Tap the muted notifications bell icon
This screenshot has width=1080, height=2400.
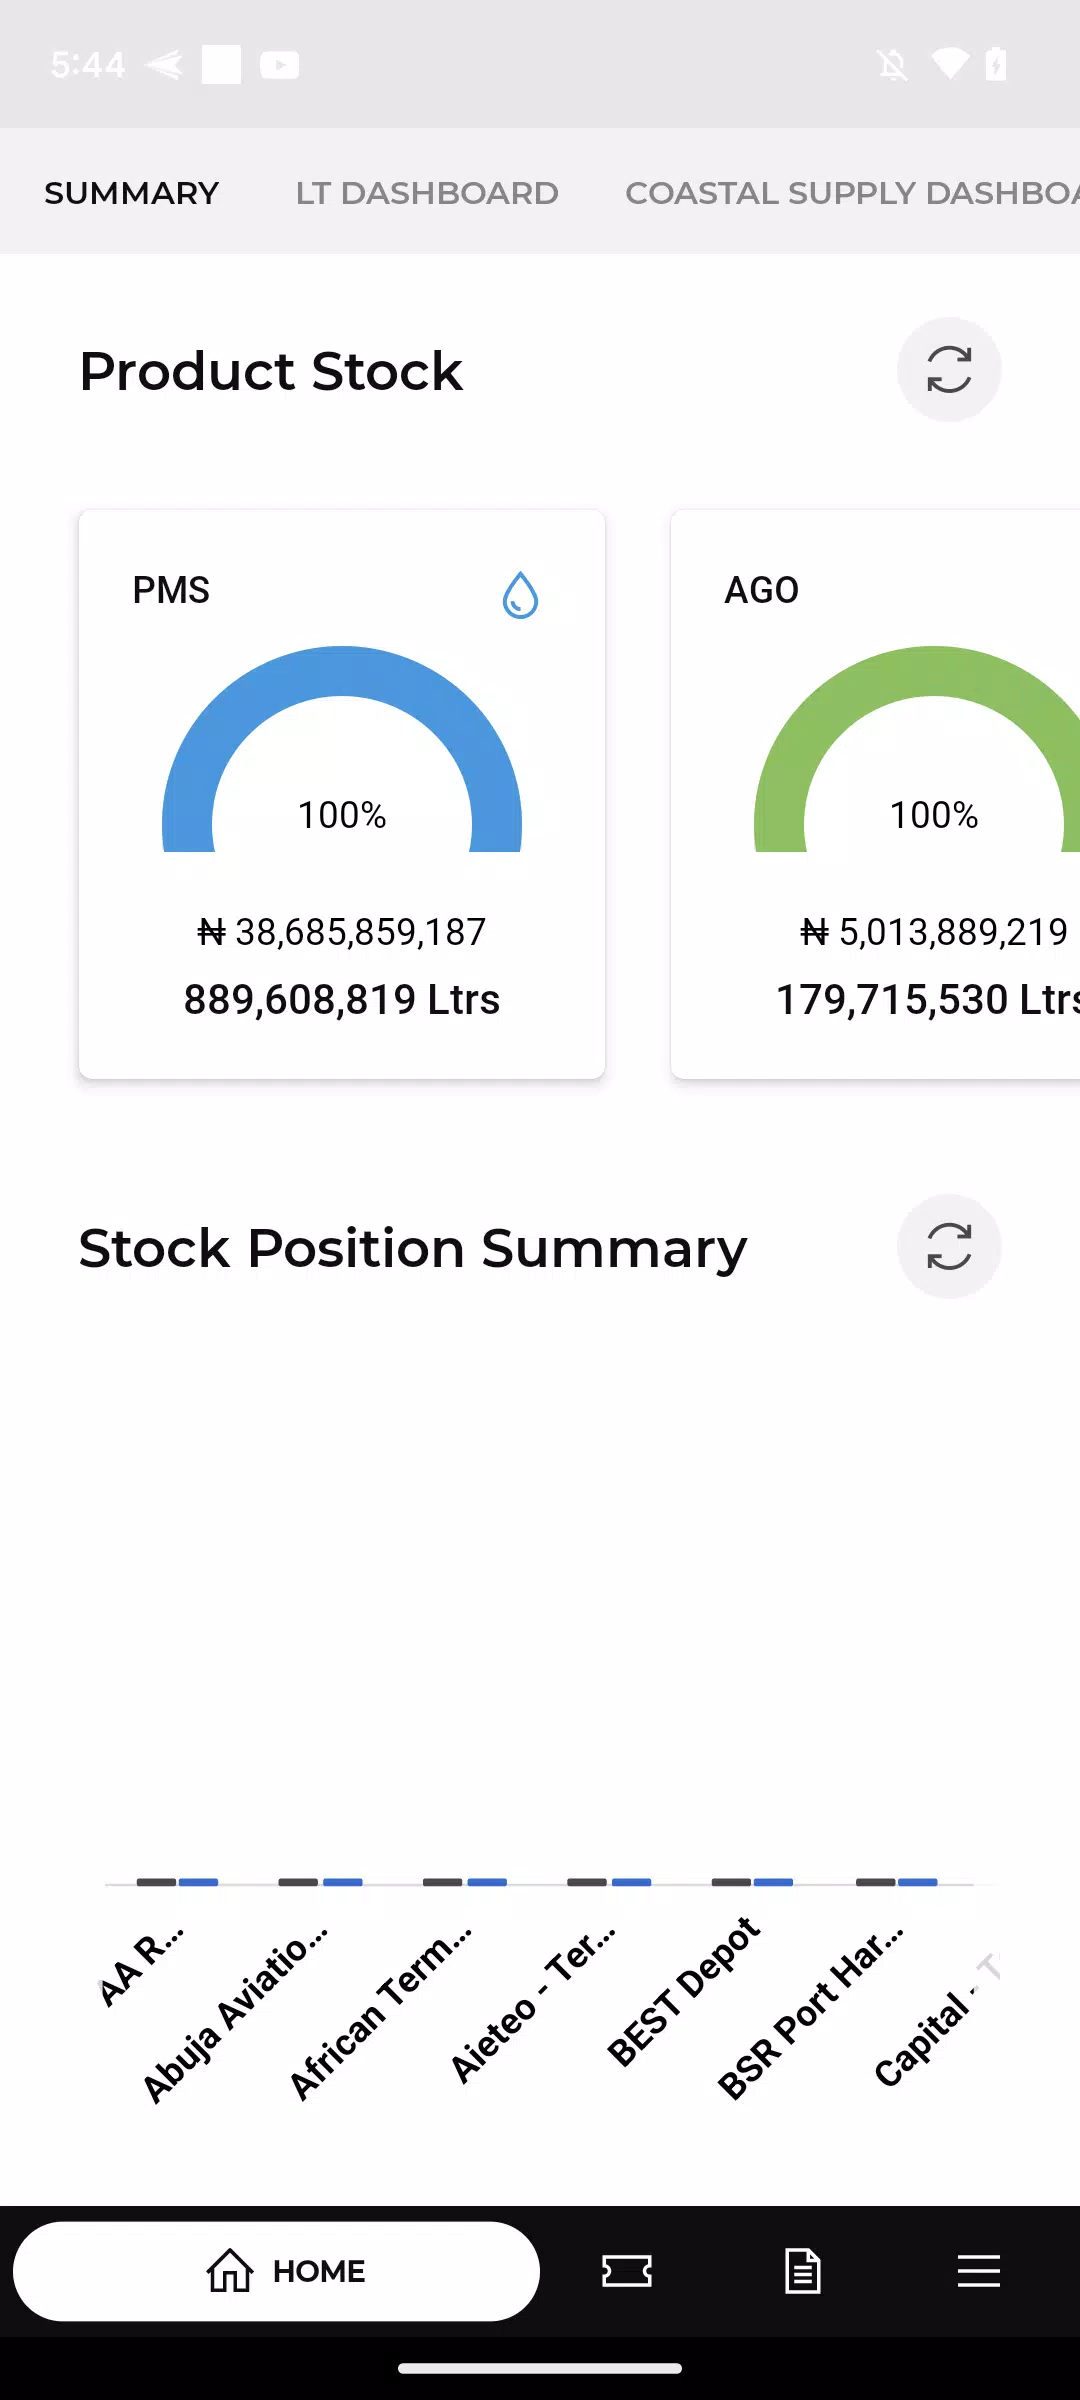click(892, 65)
